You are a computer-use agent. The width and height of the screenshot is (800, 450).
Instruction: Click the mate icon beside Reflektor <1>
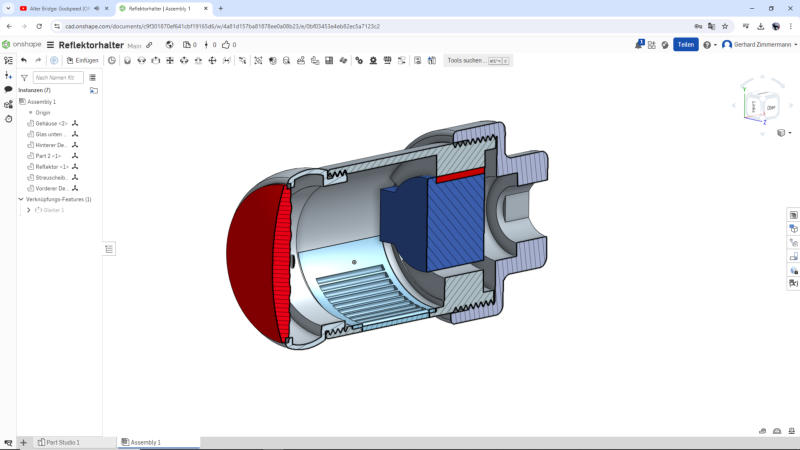click(x=75, y=166)
